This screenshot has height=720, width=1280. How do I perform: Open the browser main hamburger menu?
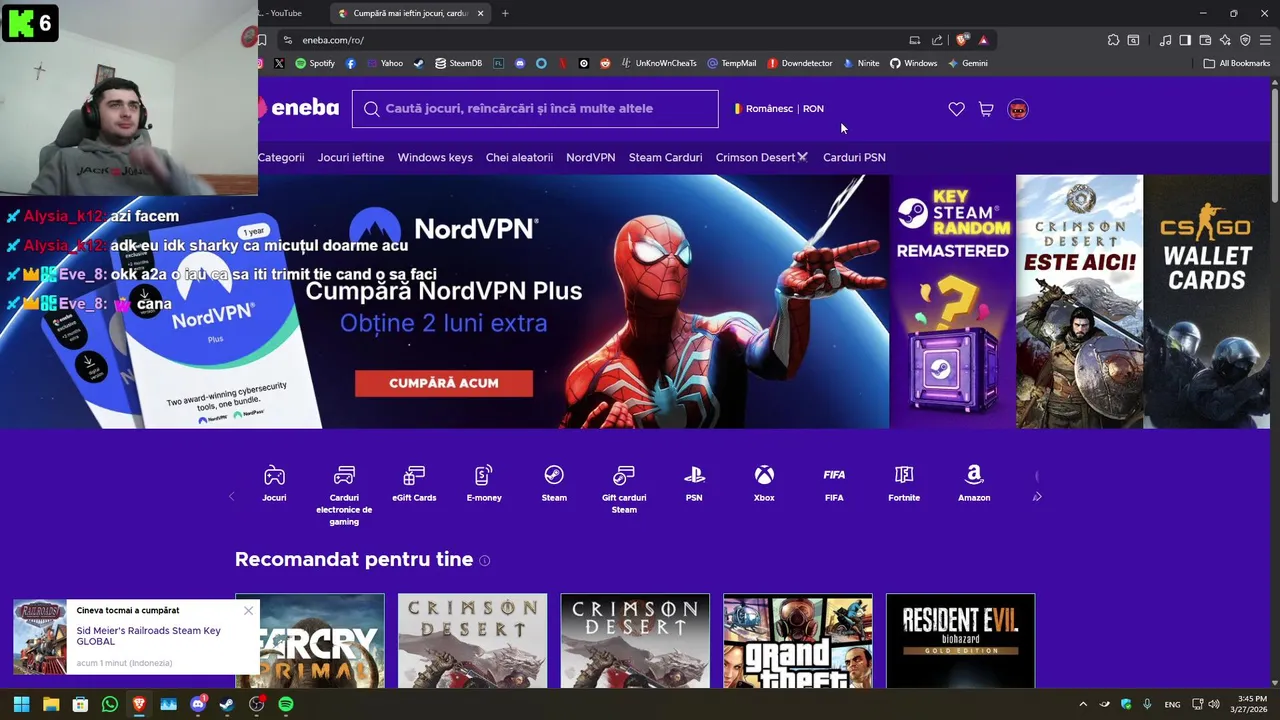click(1266, 40)
